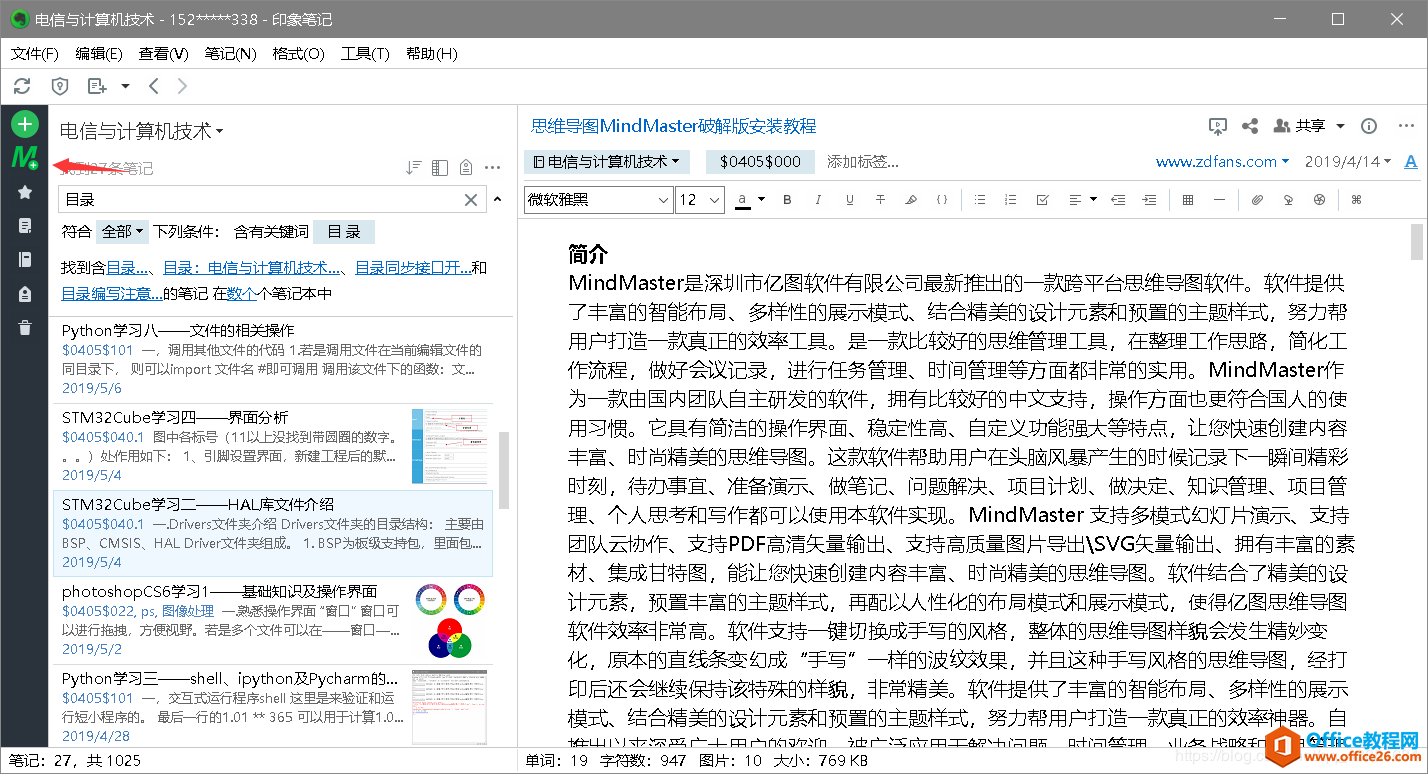Click the note info (i) icon
Viewport: 1428px width, 774px height.
pyautogui.click(x=1370, y=126)
